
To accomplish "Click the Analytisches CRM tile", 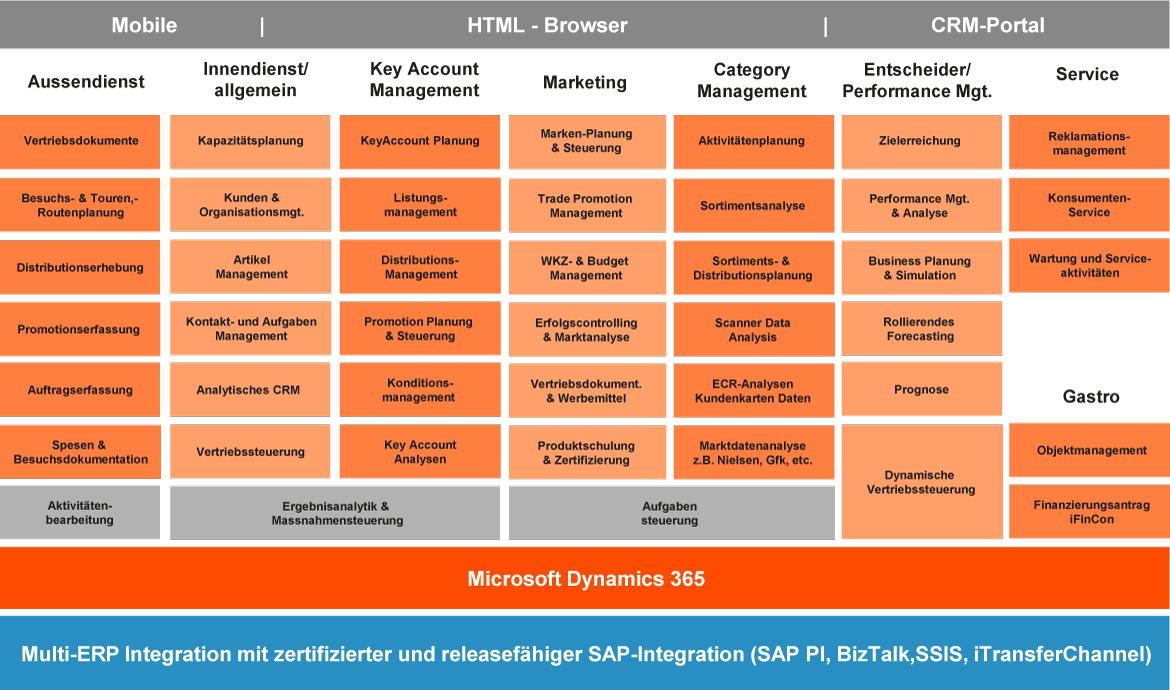I will pos(250,389).
